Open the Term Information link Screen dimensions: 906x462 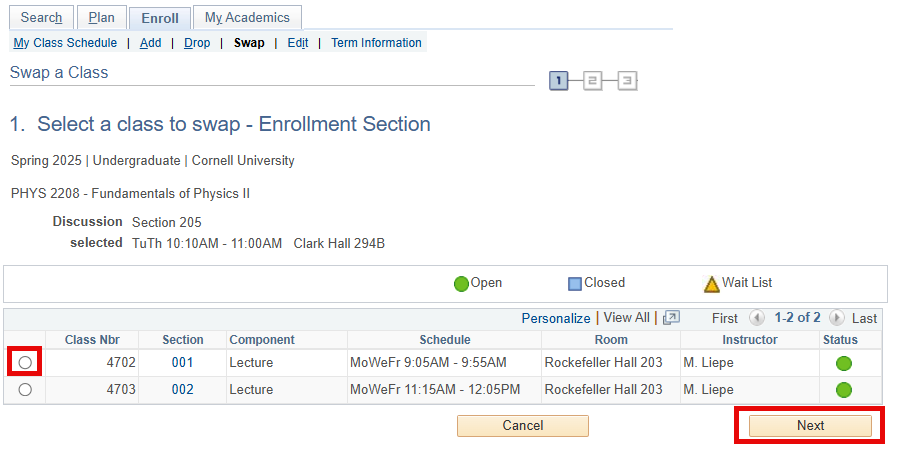[376, 43]
